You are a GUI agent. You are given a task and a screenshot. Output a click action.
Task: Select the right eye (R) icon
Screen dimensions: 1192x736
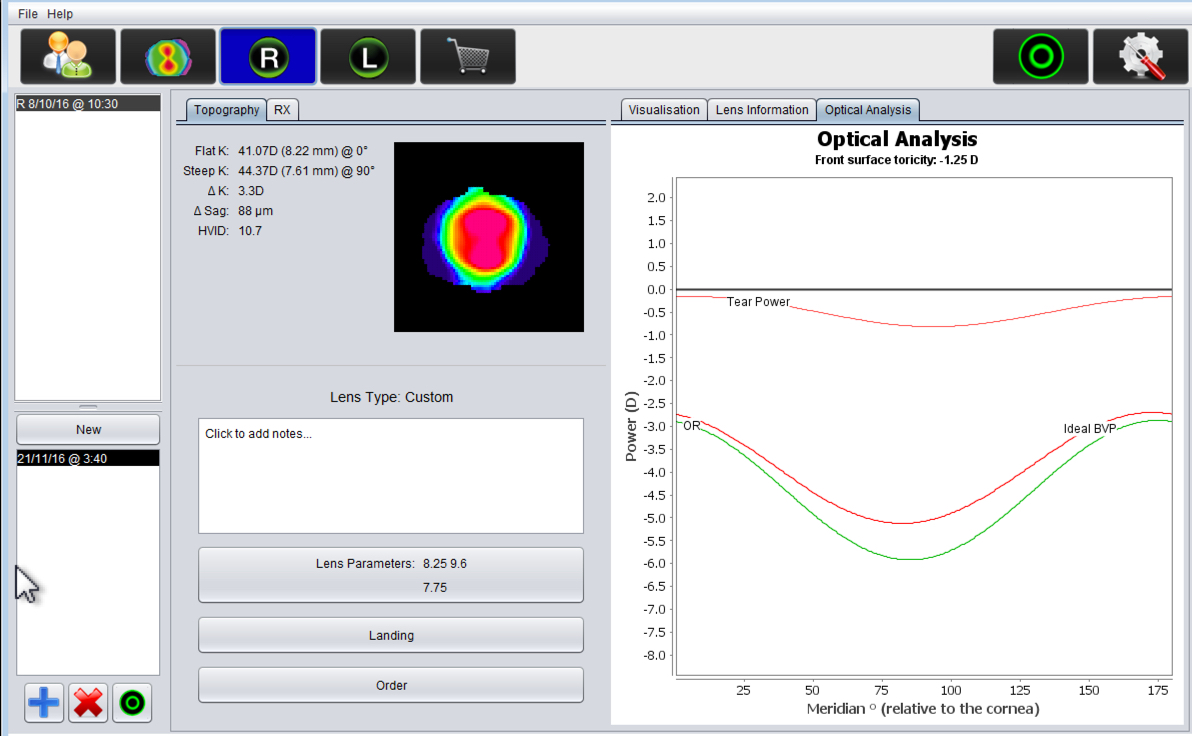coord(267,56)
